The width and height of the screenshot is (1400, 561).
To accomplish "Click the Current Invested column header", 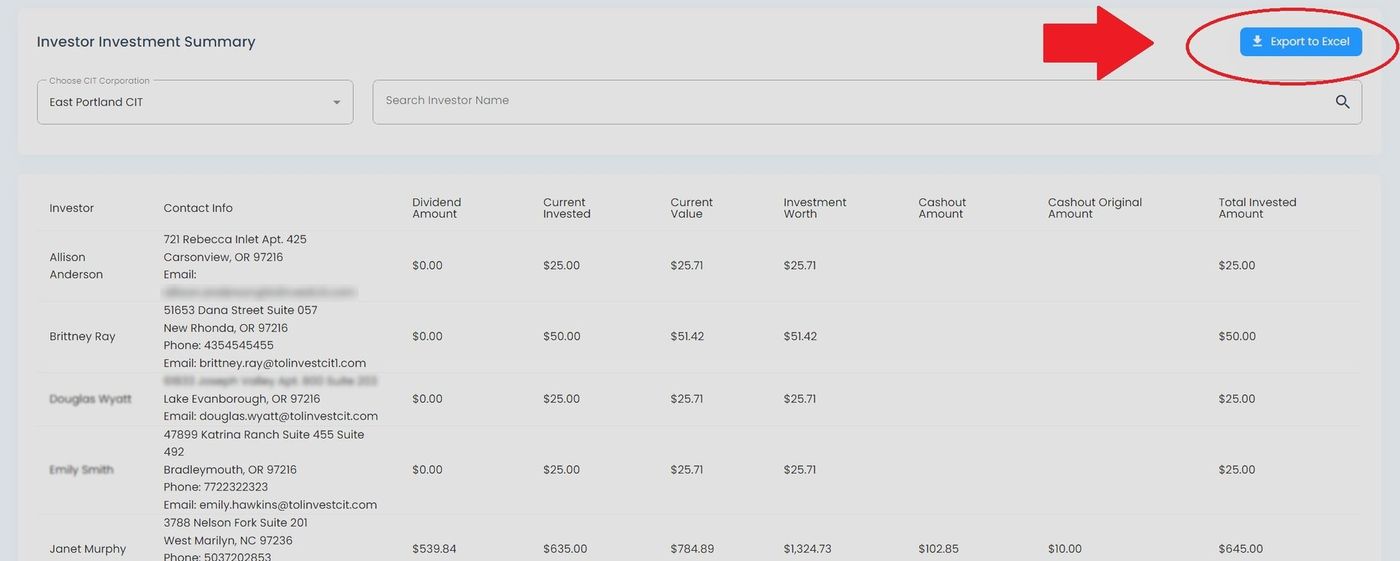I will point(567,208).
